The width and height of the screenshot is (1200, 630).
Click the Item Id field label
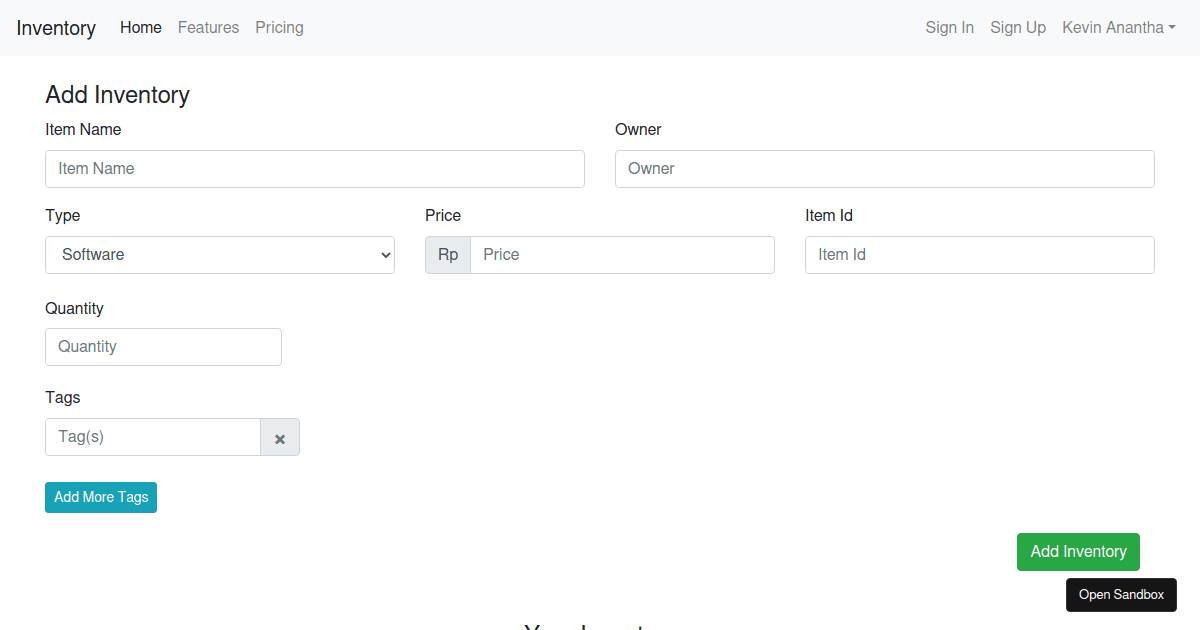pos(829,216)
